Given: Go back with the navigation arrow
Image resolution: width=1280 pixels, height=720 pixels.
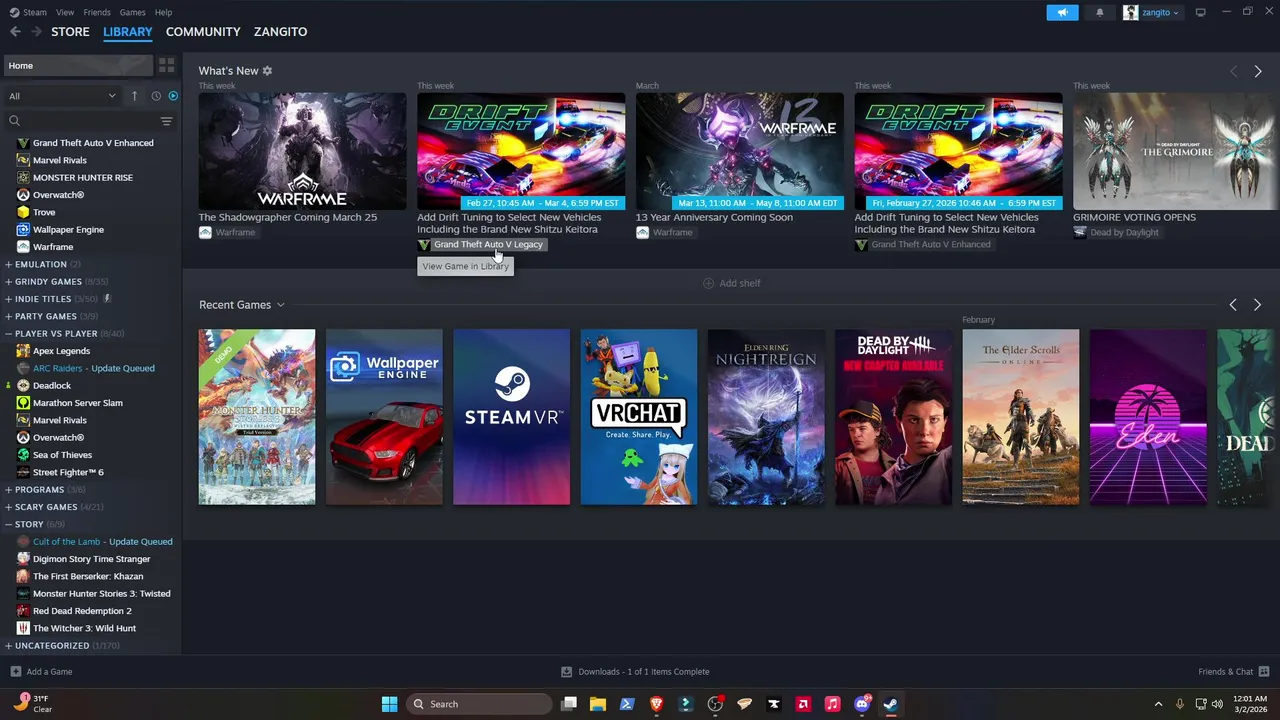Looking at the screenshot, I should tap(15, 32).
